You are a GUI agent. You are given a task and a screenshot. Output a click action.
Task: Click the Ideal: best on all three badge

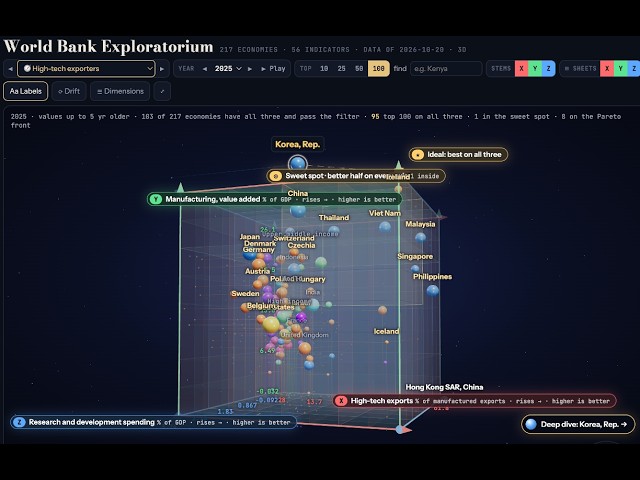click(458, 155)
